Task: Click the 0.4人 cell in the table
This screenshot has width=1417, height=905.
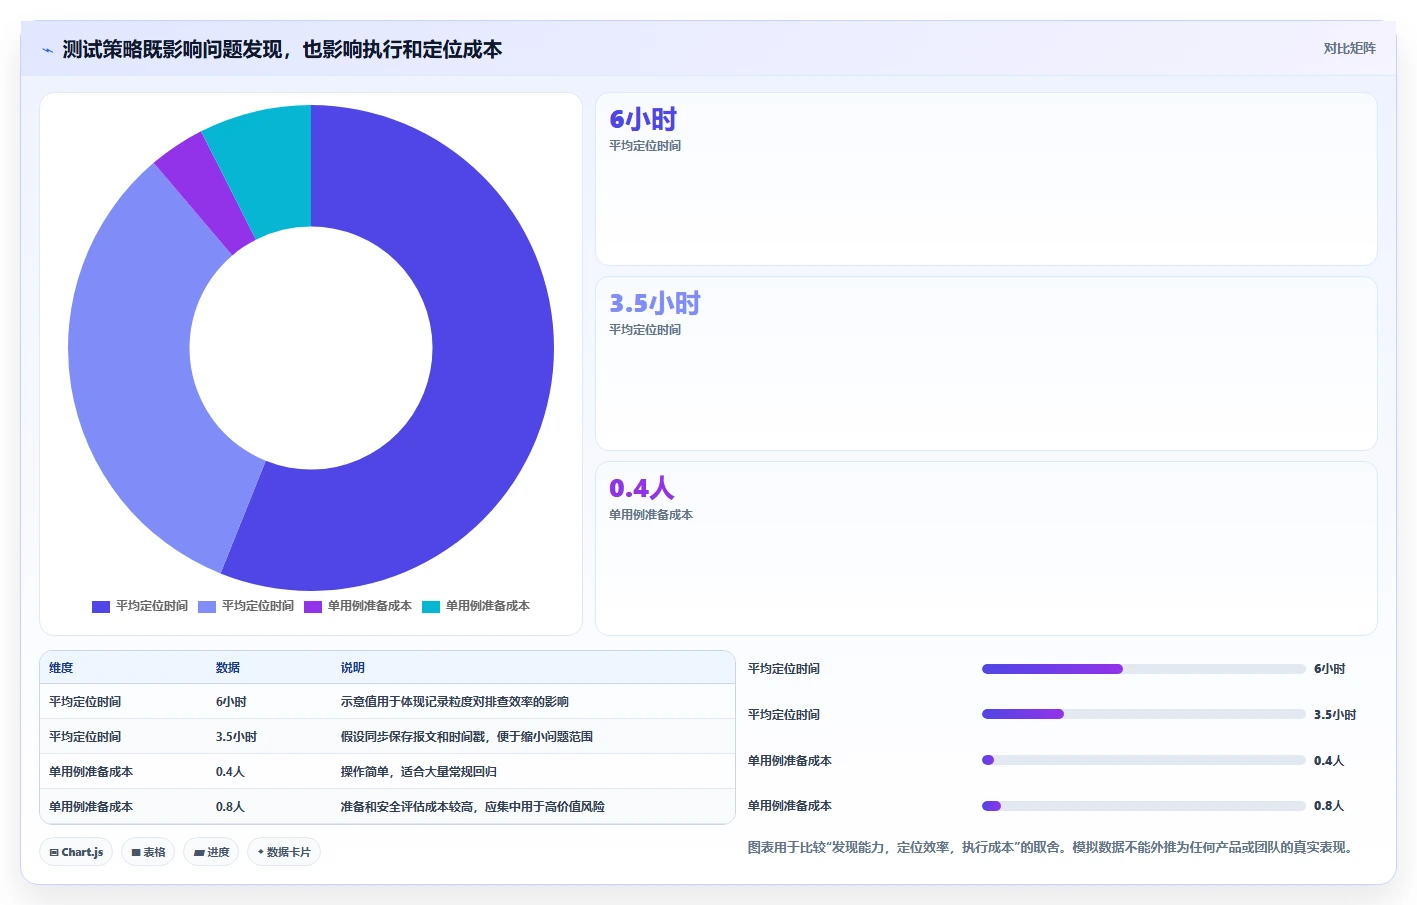Action: pos(230,772)
